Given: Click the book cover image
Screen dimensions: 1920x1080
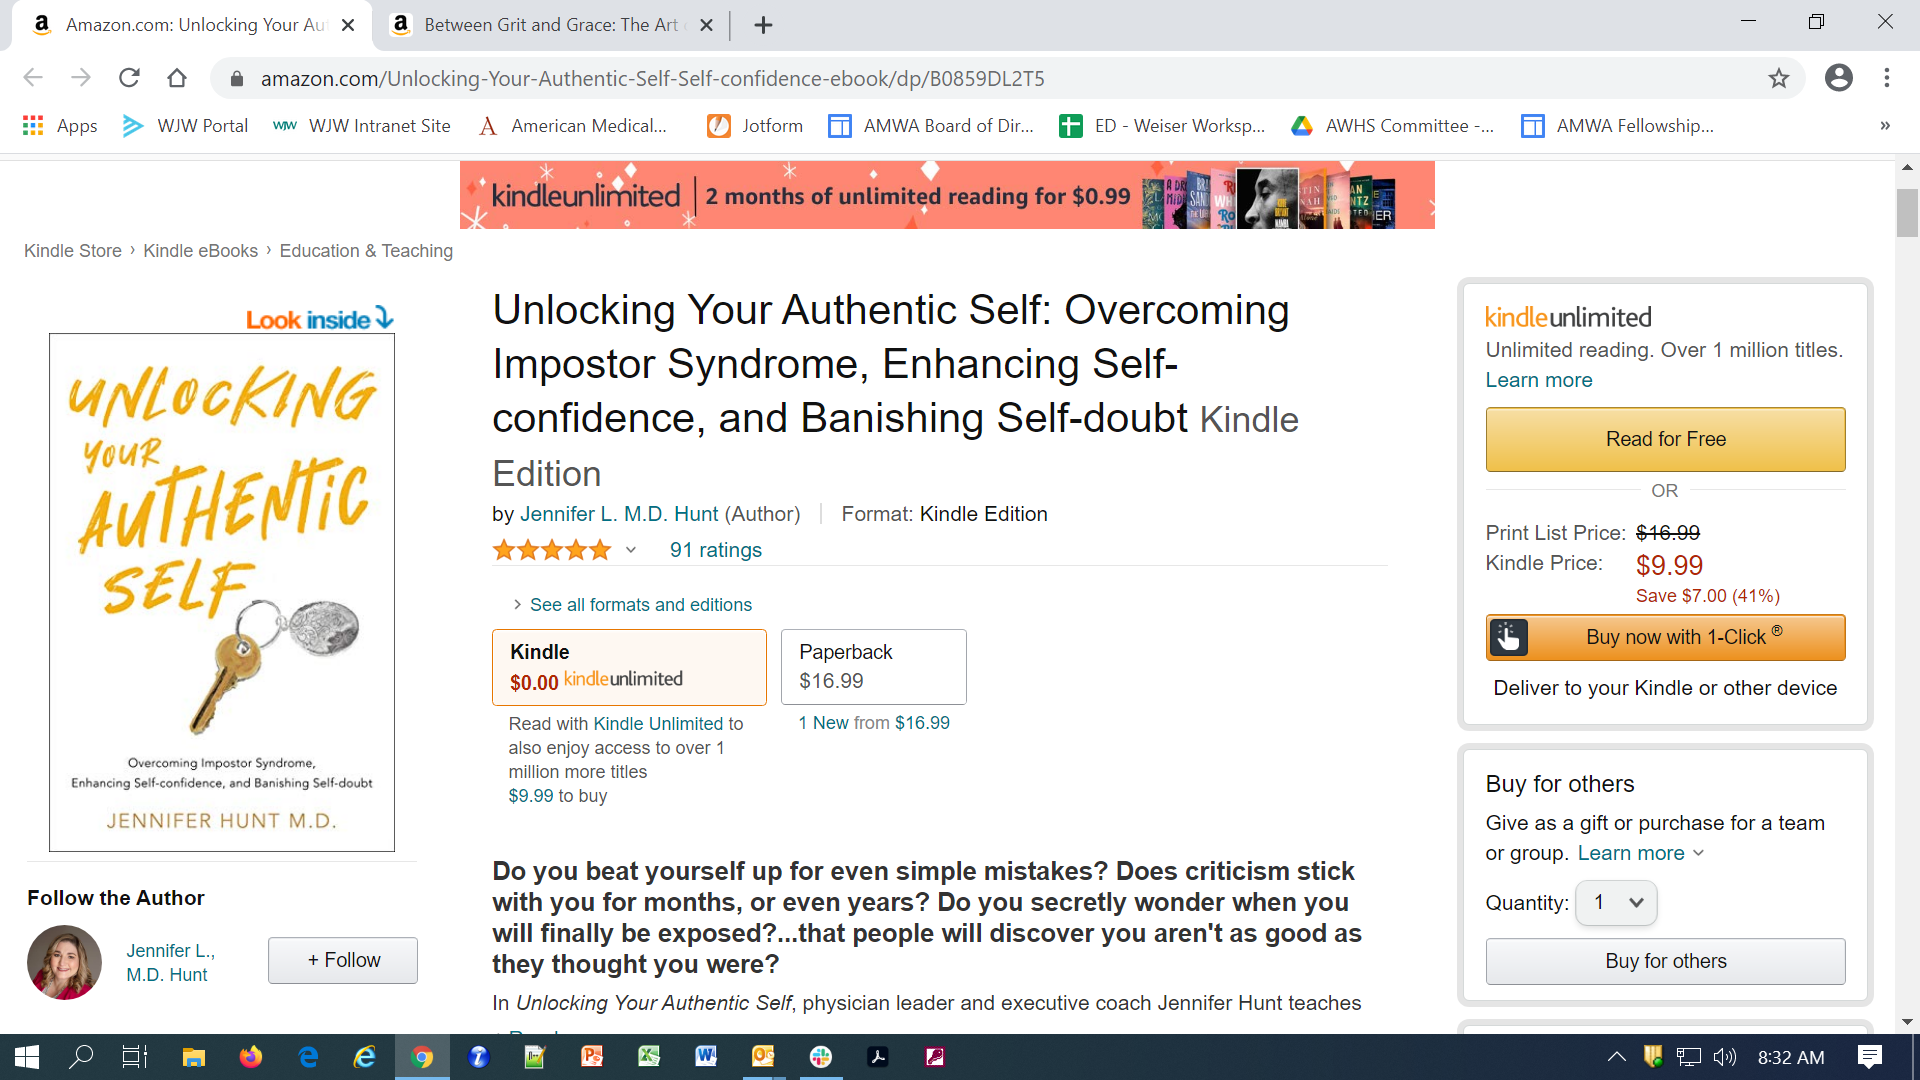Looking at the screenshot, I should click(222, 592).
